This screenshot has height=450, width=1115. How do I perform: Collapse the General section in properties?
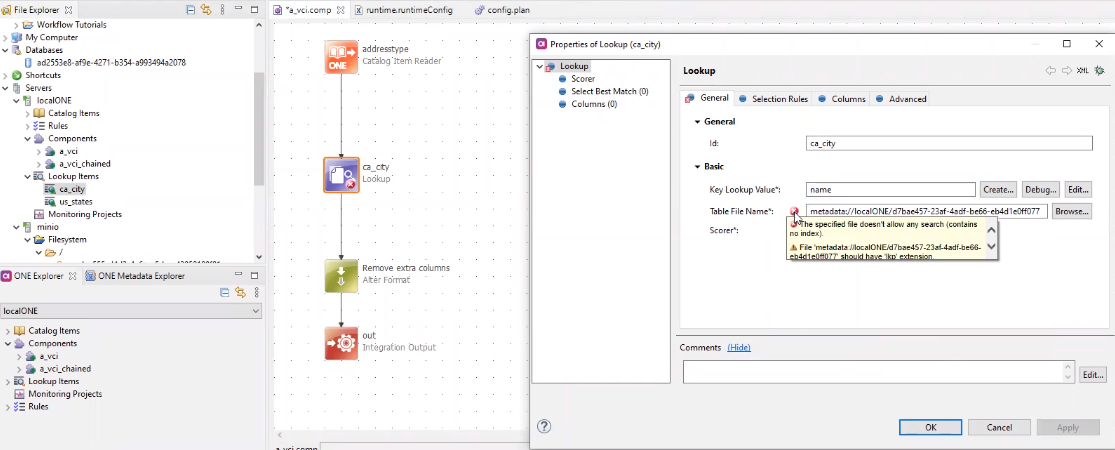pos(698,121)
